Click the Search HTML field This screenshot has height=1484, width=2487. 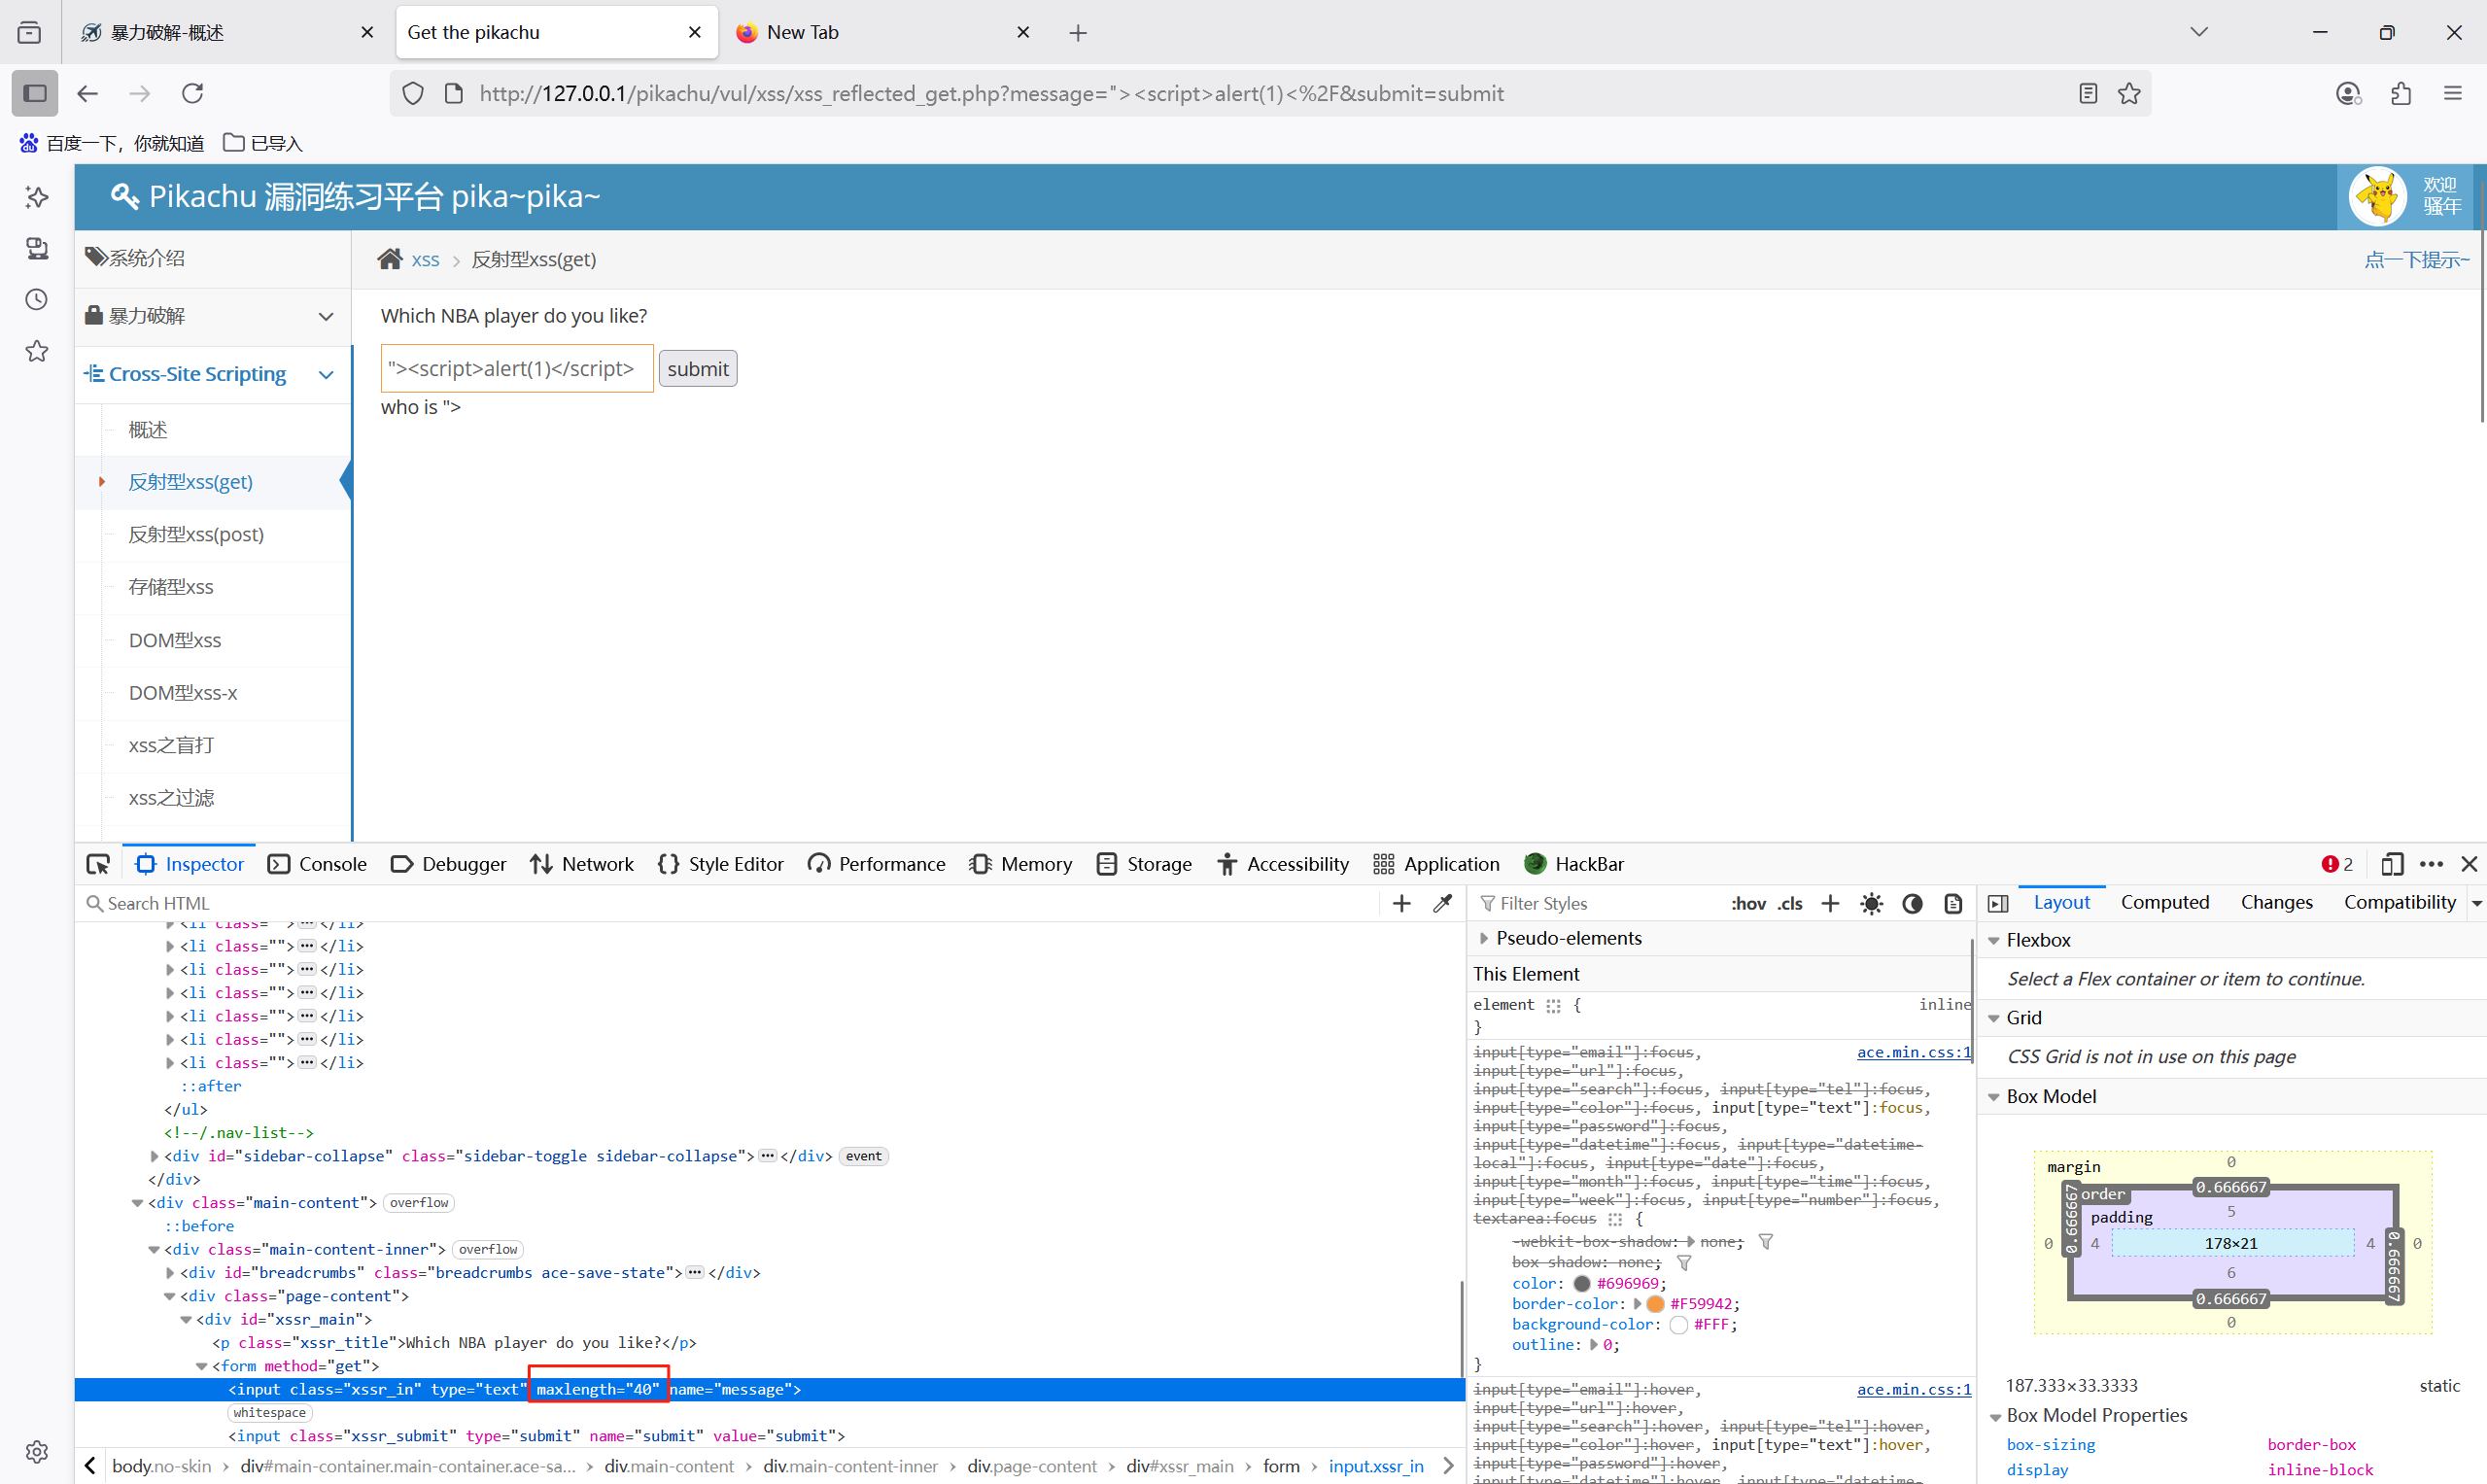(x=730, y=903)
